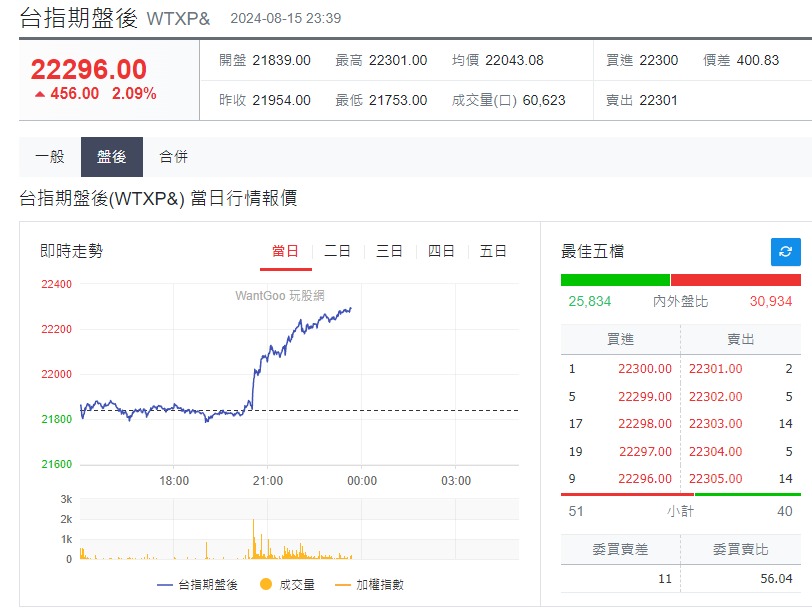Viewport: 812px width, 610px height.
Task: Open the 三日 chart timeframe
Action: (x=390, y=252)
